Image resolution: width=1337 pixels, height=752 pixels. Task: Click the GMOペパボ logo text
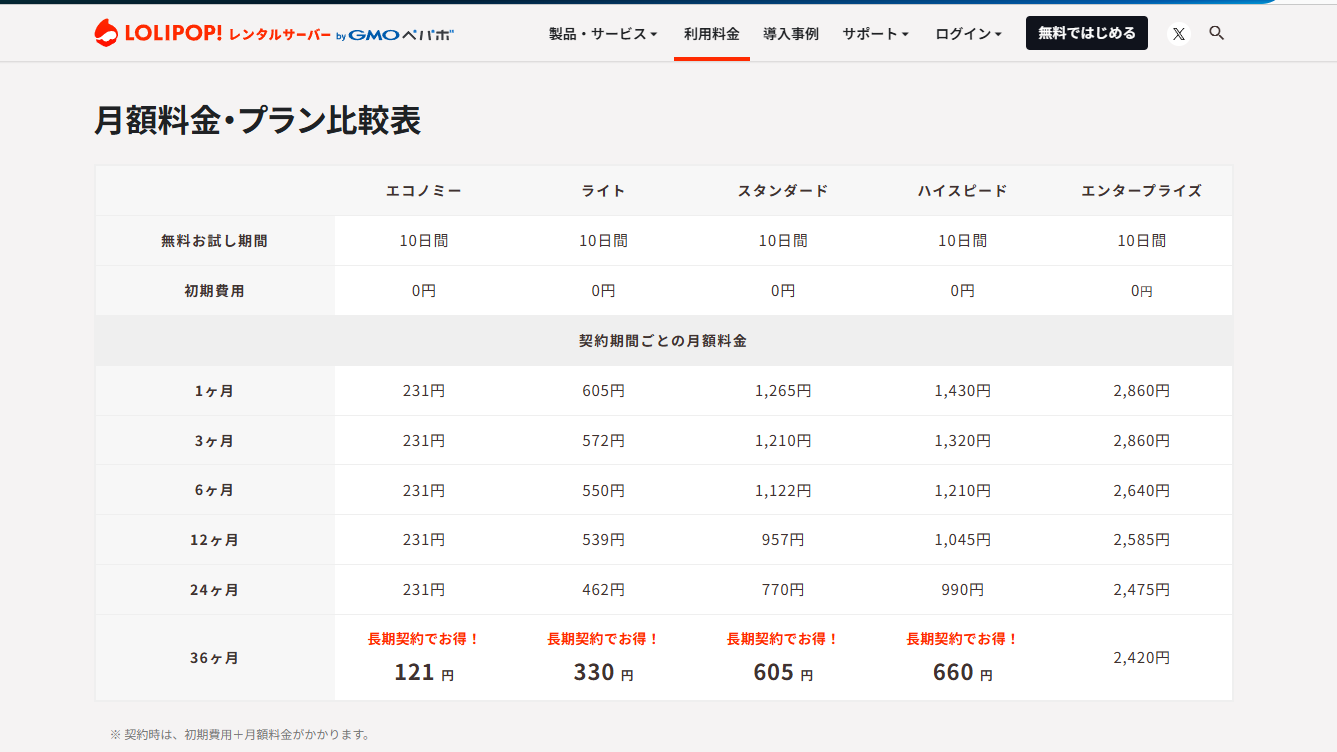[400, 34]
